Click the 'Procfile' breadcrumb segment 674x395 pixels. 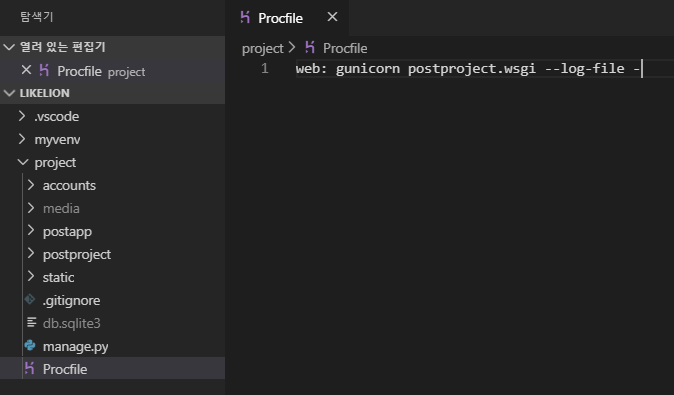[345, 48]
